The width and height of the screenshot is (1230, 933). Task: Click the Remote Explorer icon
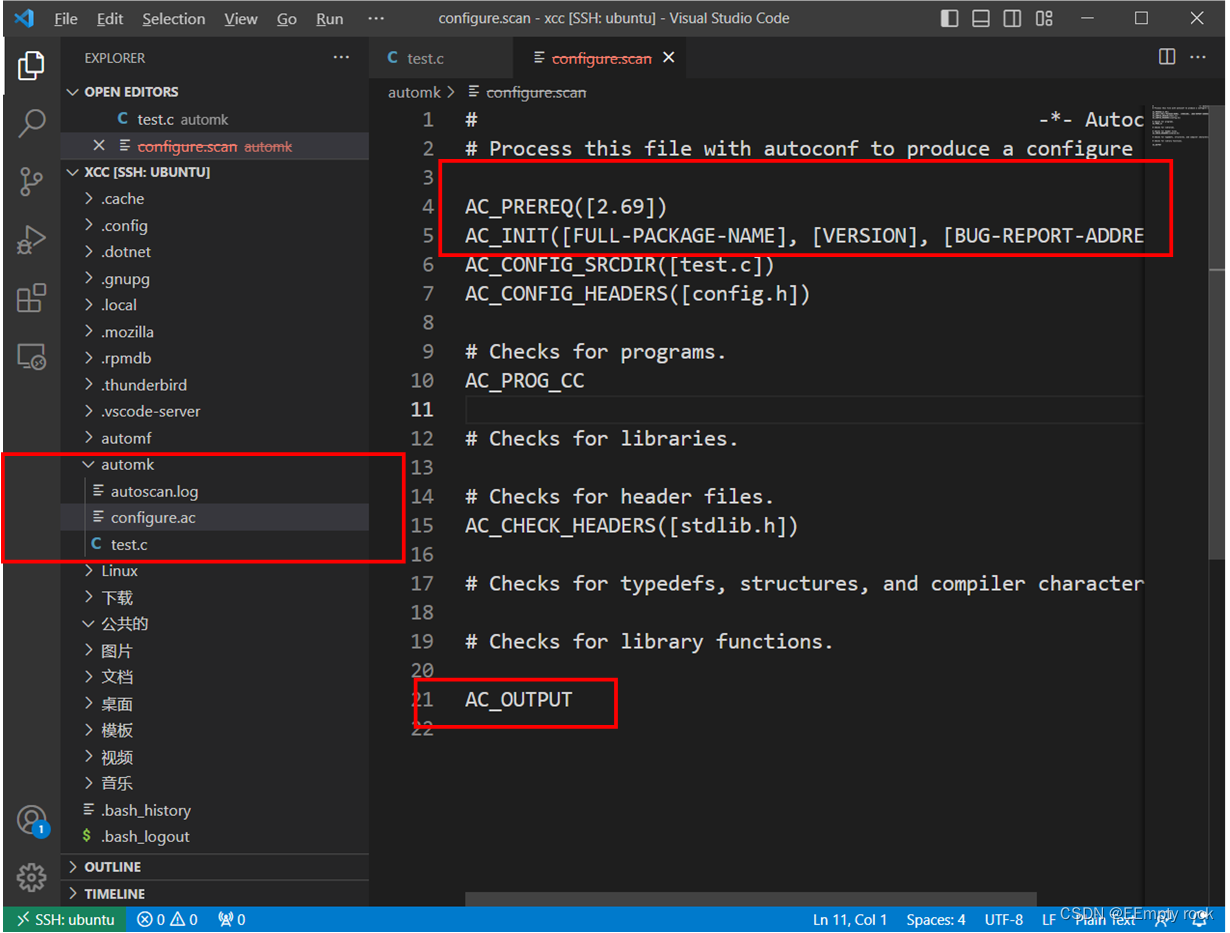pos(31,357)
